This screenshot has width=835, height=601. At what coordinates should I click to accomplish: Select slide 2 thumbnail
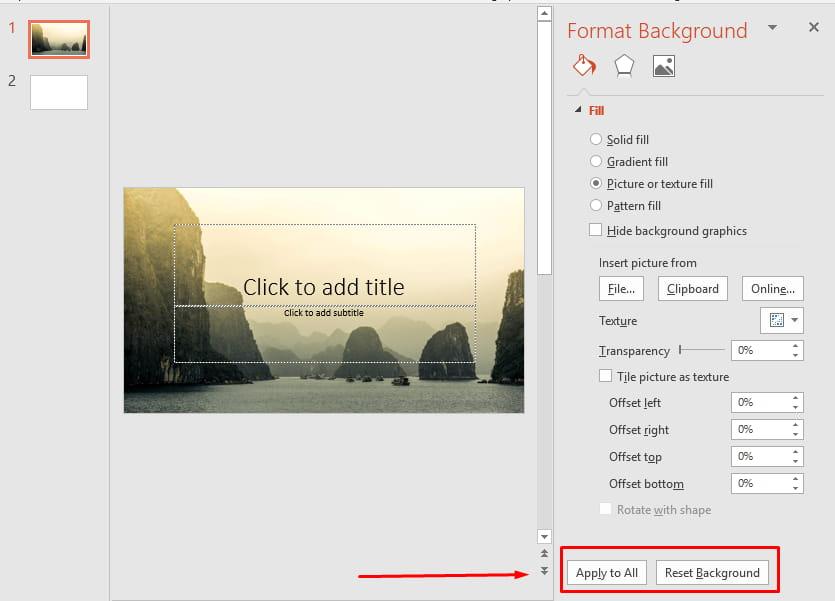[58, 92]
